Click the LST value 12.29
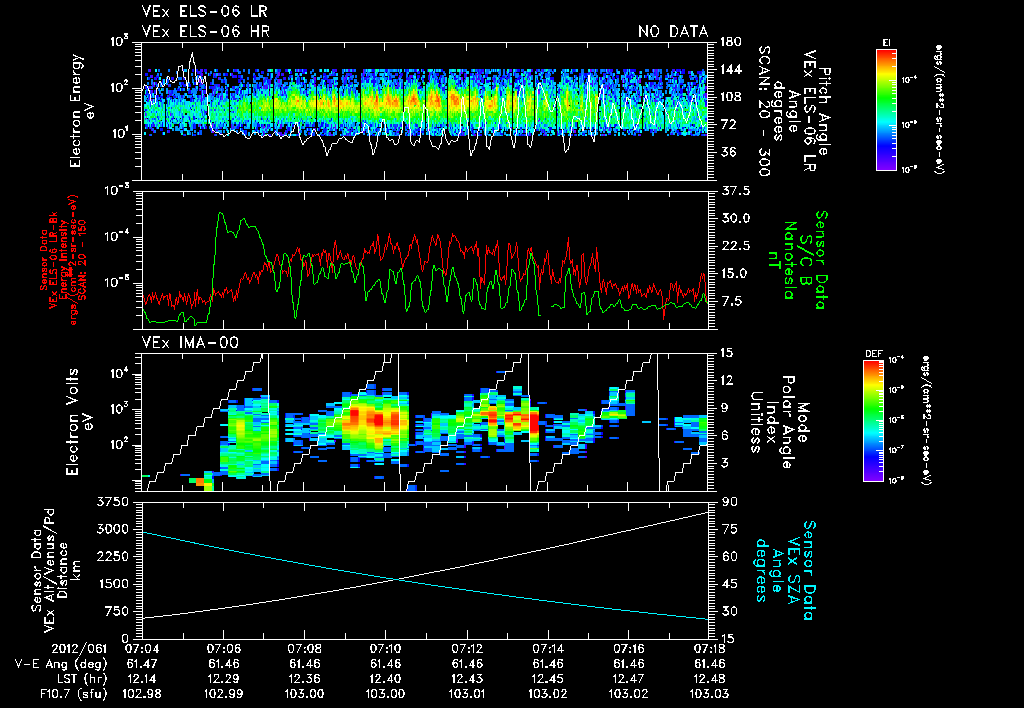 click(x=223, y=679)
